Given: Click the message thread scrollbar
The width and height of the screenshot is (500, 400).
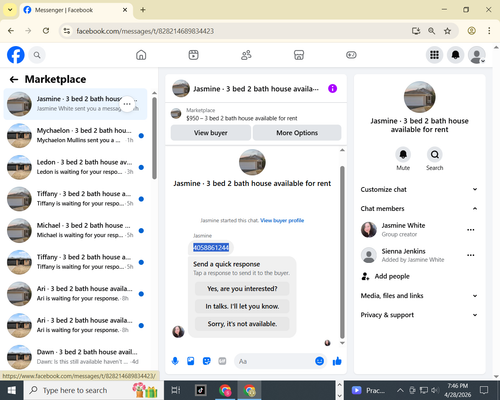Looking at the screenshot, I should [x=342, y=252].
